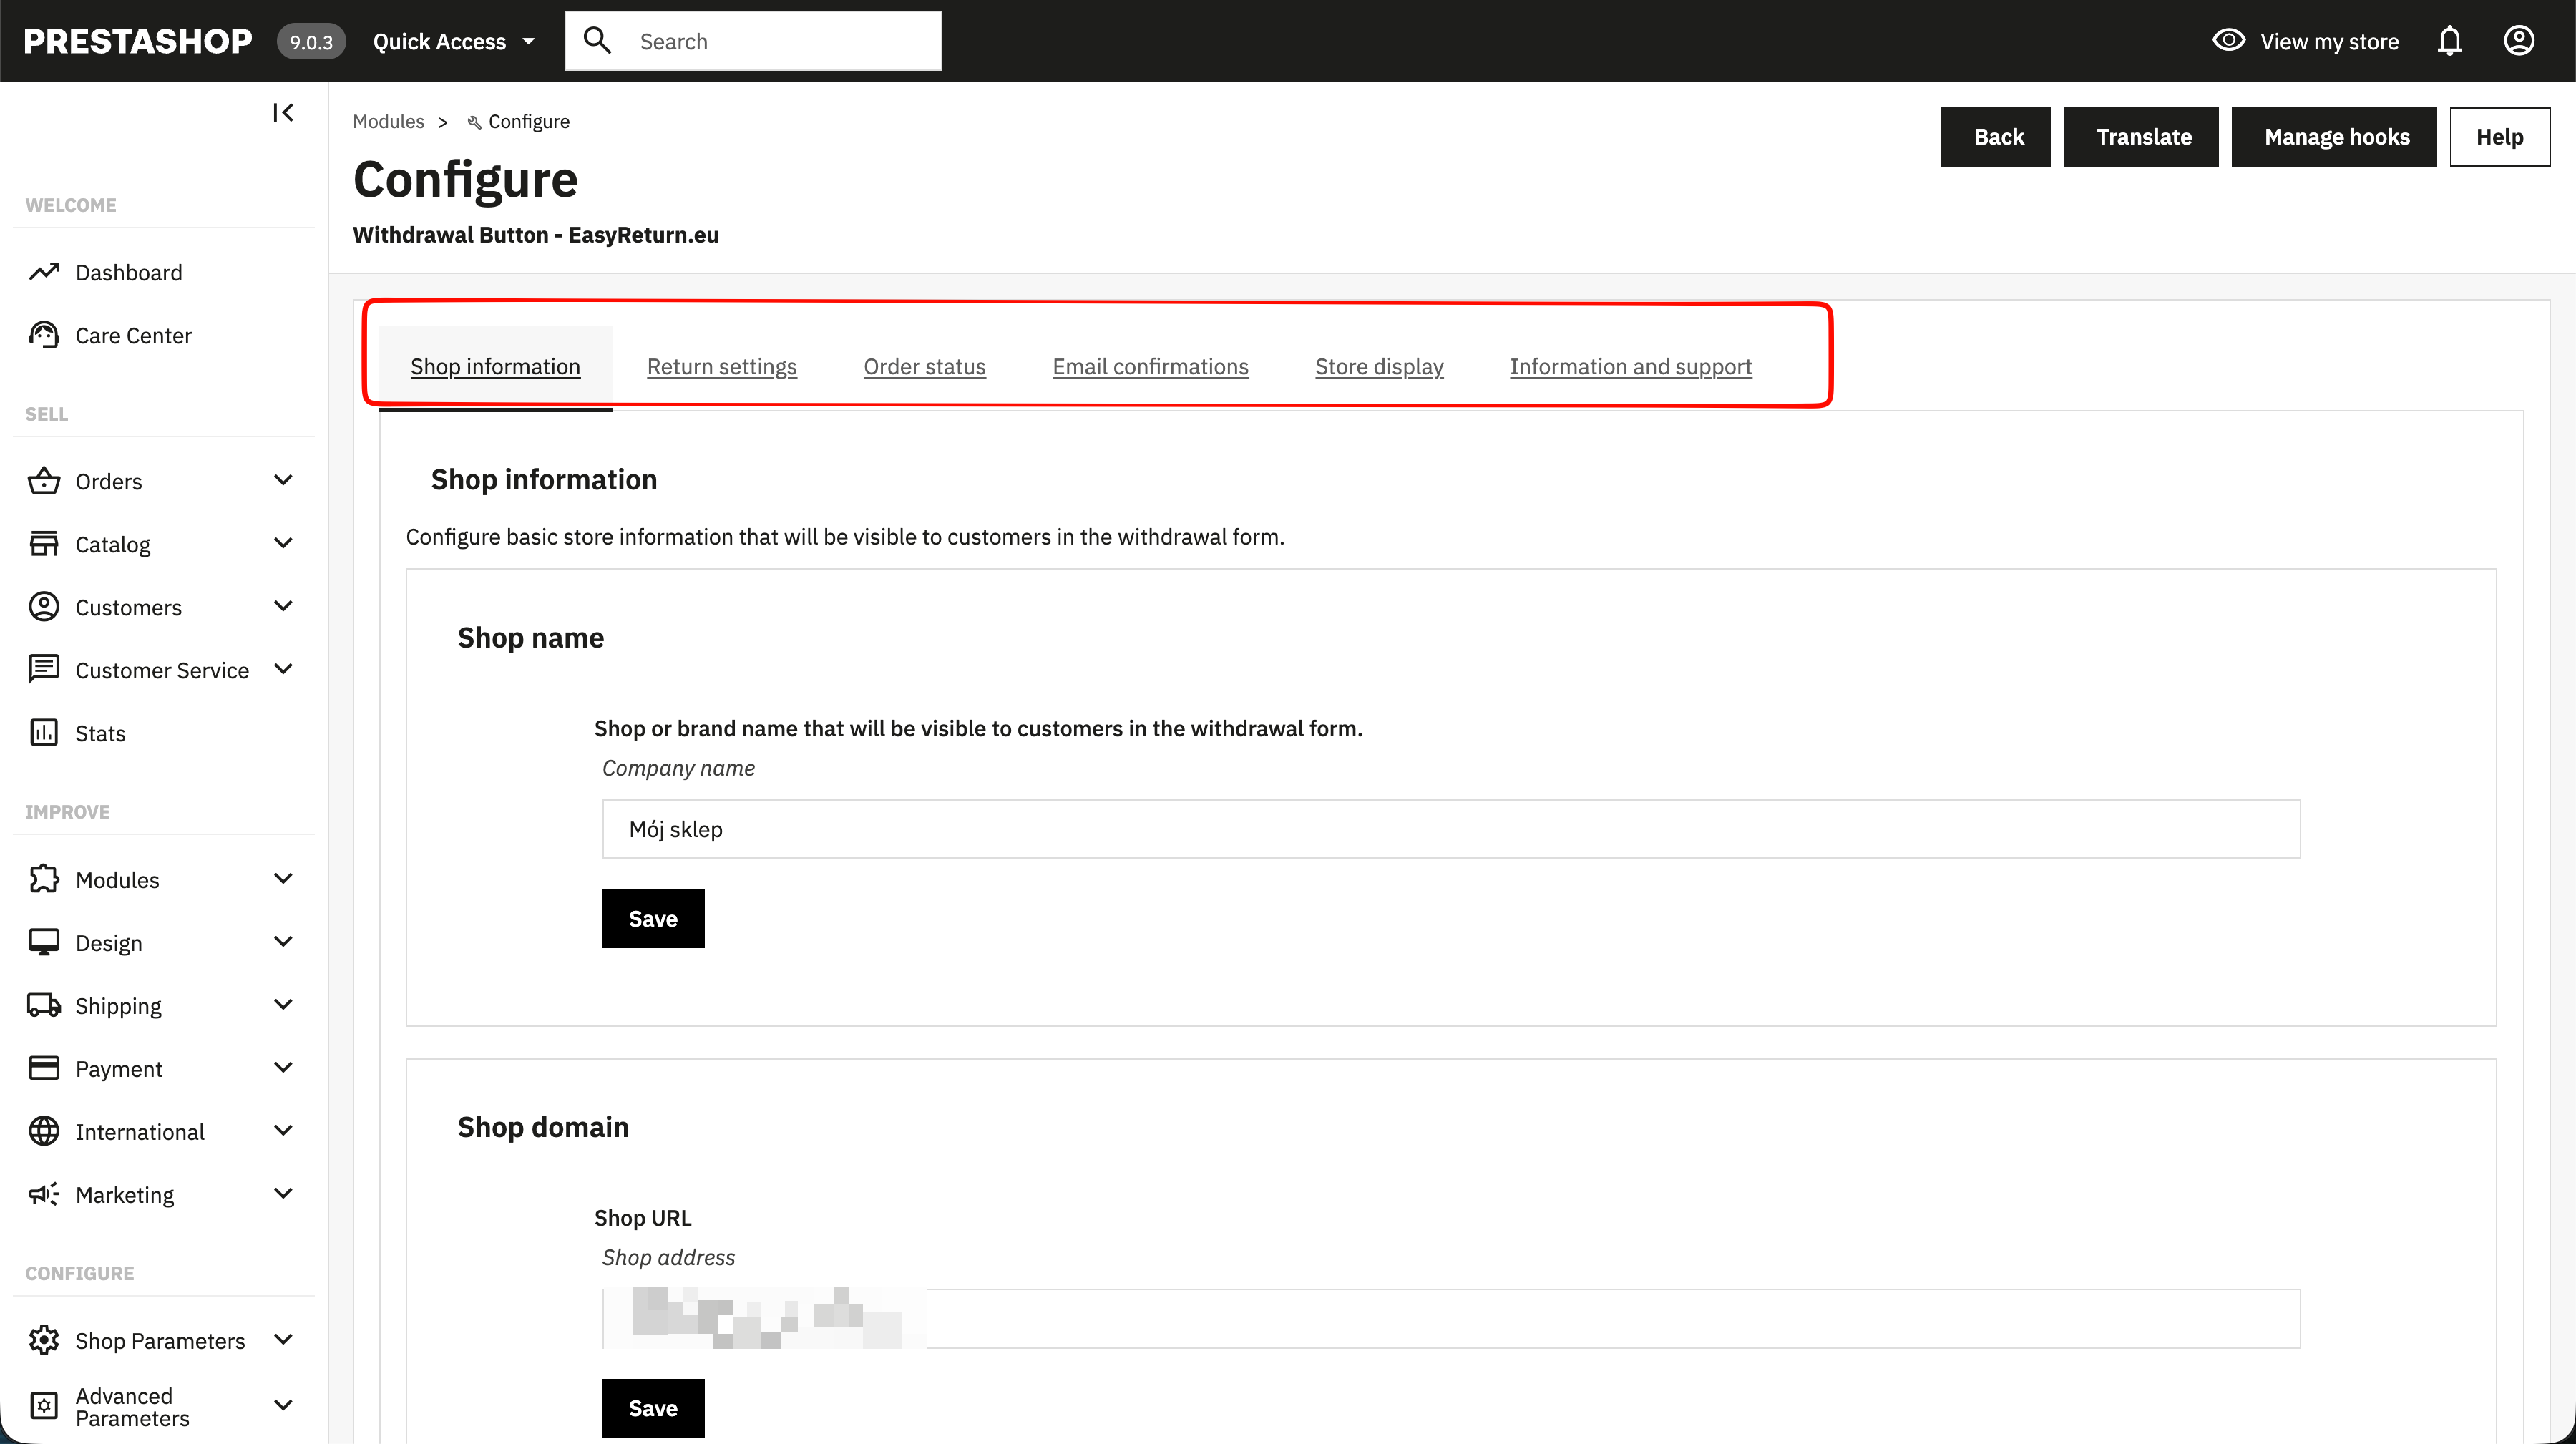The height and width of the screenshot is (1444, 2576).
Task: Expand the Marketing submenu chevron
Action: (283, 1194)
